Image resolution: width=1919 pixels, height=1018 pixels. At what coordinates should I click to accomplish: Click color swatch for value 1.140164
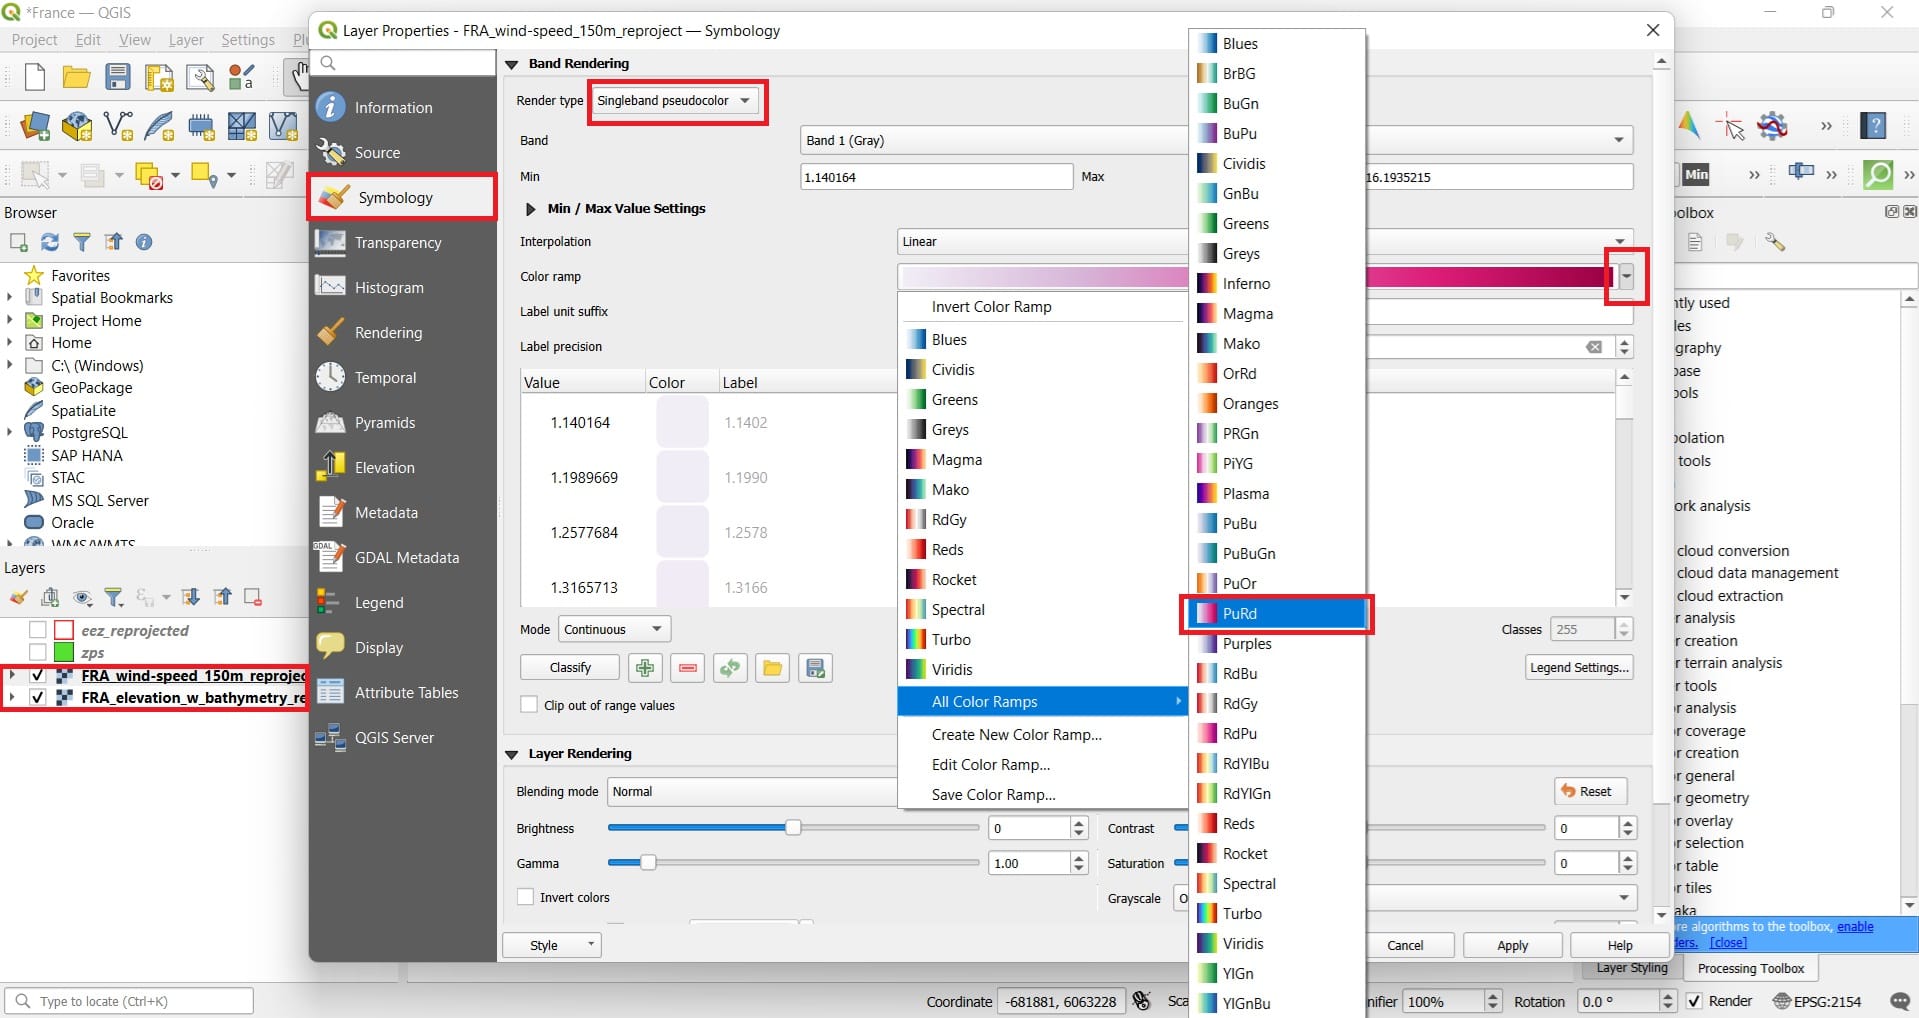[682, 422]
